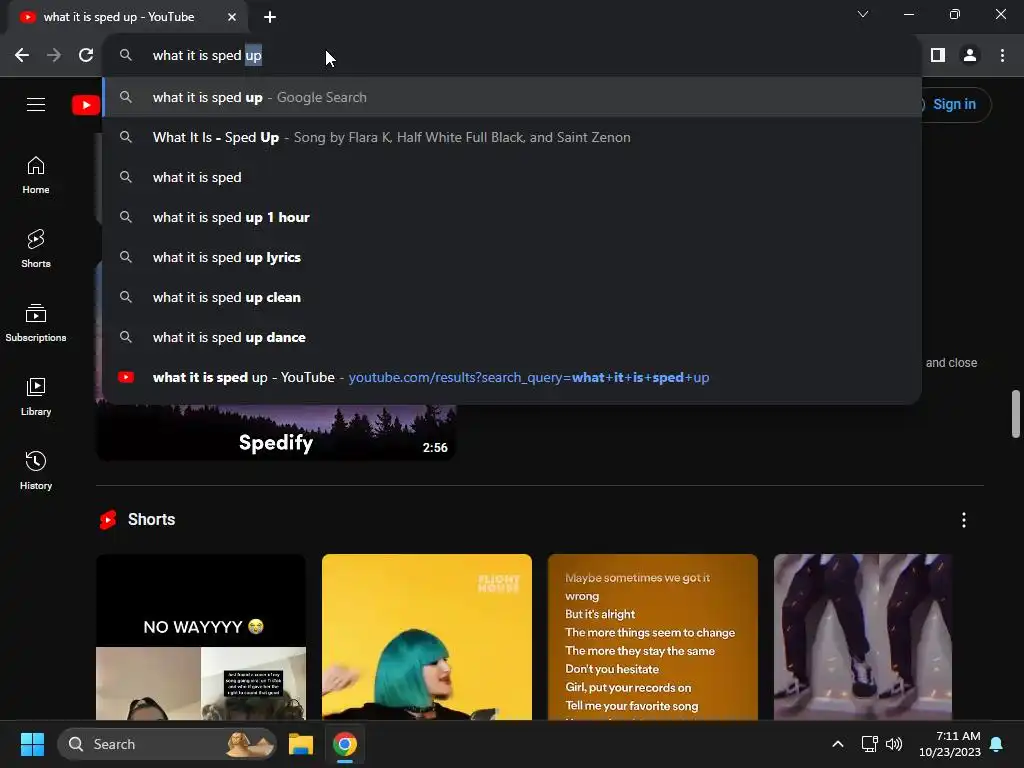Choose 'what it is sped up dance' suggestion
Viewport: 1024px width, 768px height.
(512, 337)
